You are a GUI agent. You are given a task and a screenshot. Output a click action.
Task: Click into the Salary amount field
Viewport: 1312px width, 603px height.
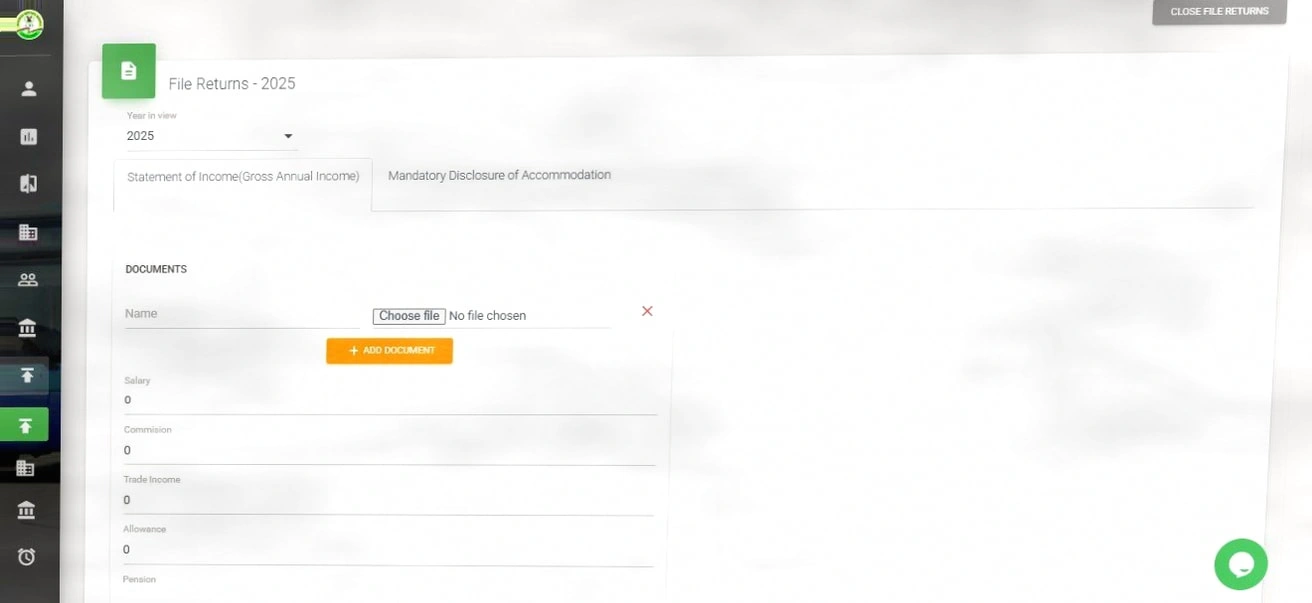[390, 400]
